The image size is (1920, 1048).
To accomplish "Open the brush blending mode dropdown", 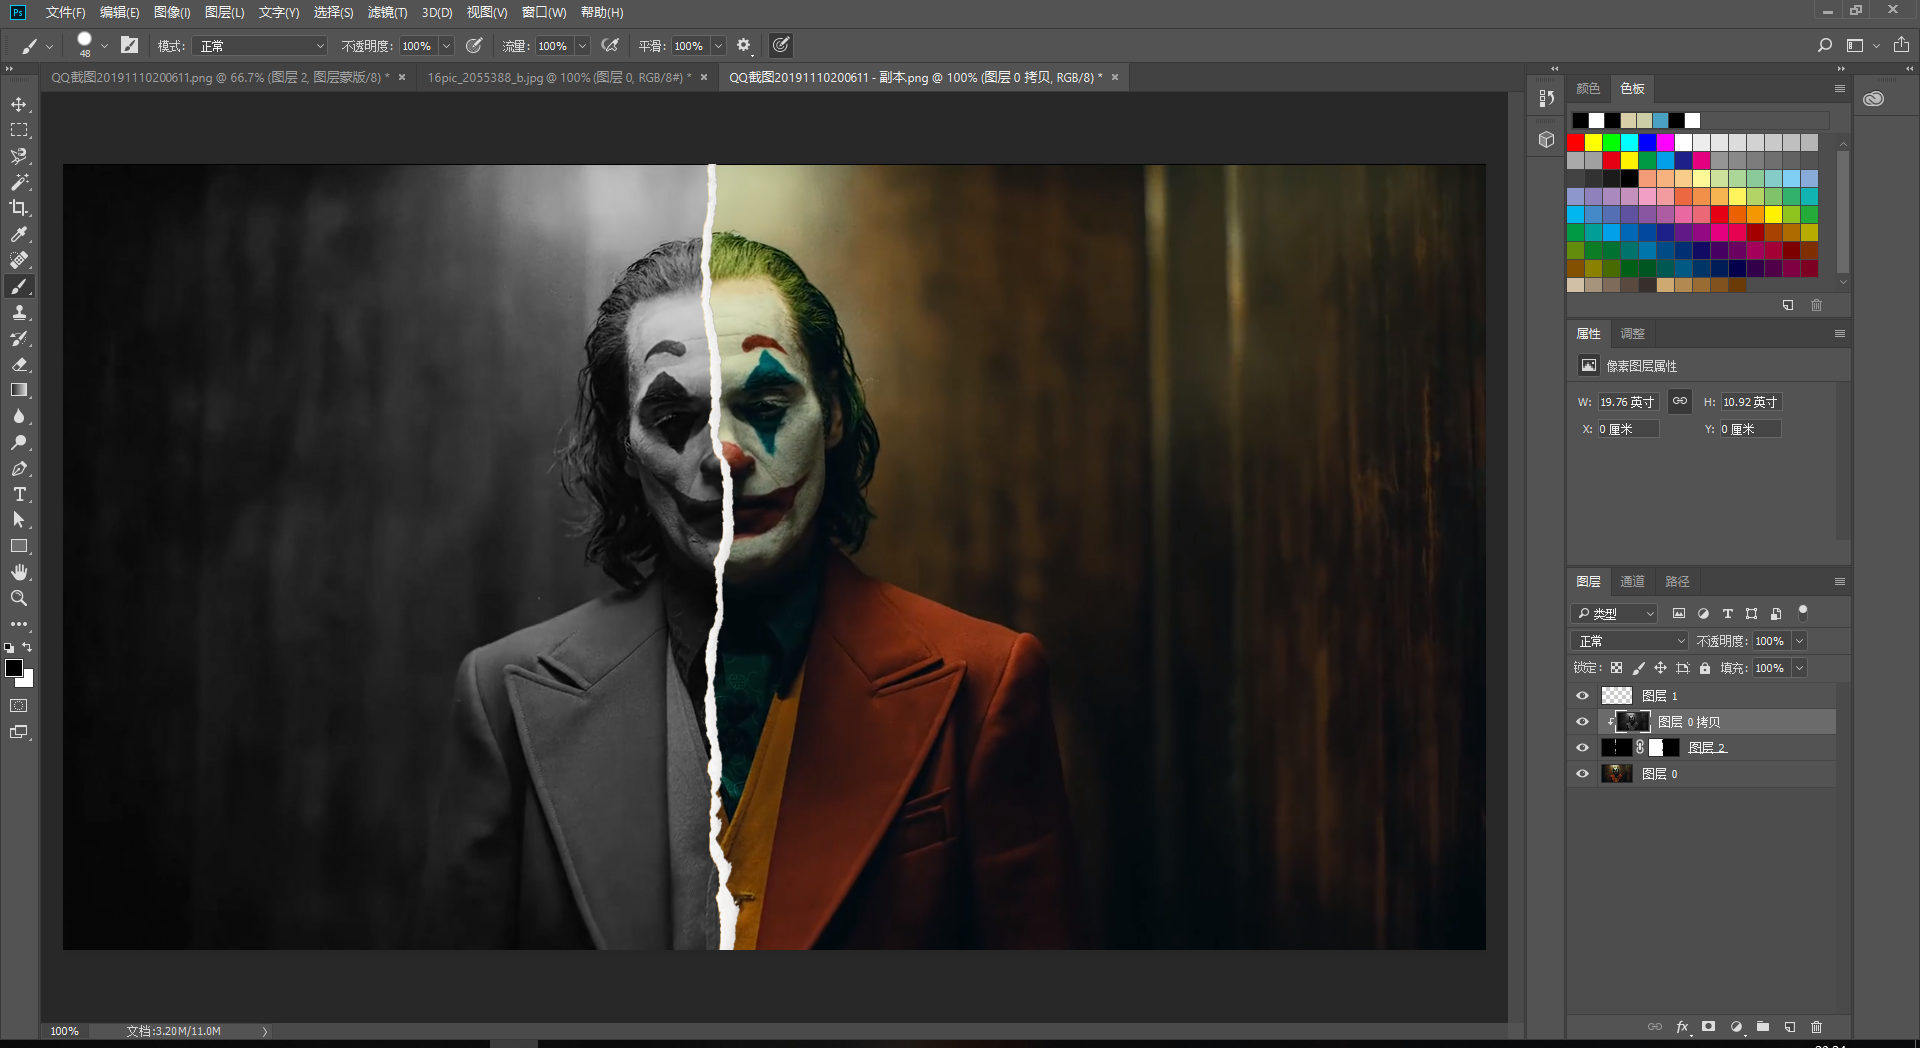I will tap(262, 46).
